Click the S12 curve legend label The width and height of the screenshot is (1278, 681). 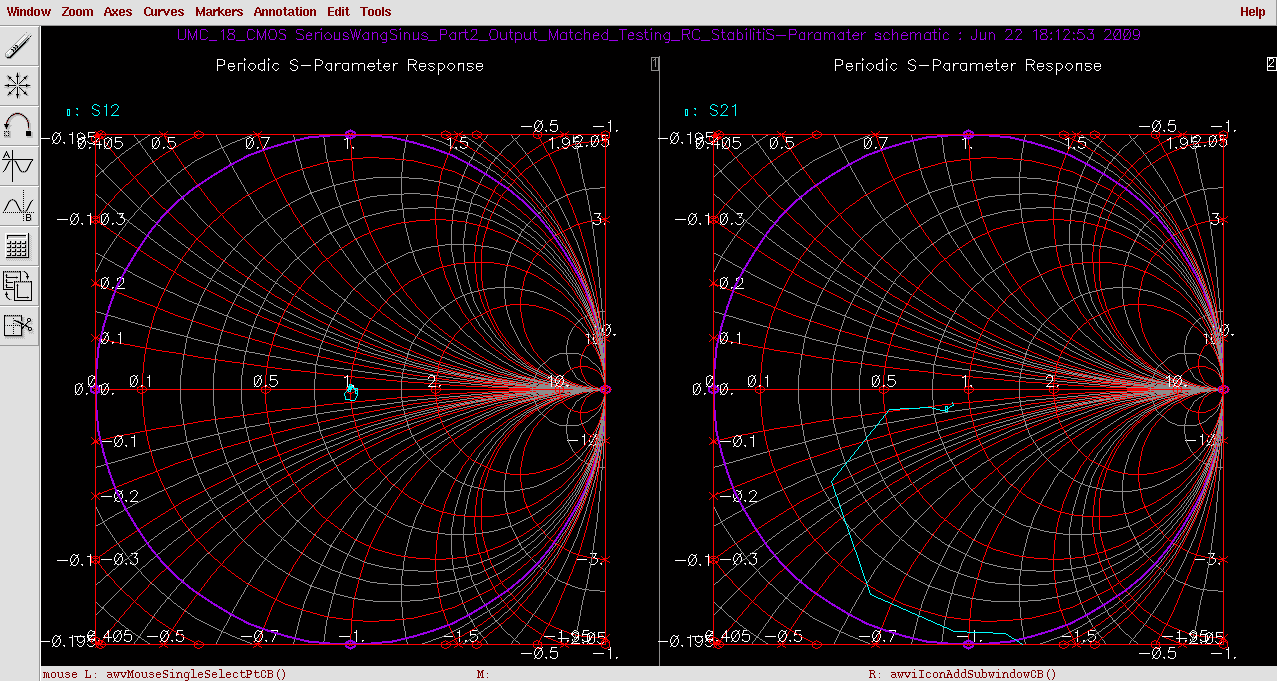coord(105,110)
